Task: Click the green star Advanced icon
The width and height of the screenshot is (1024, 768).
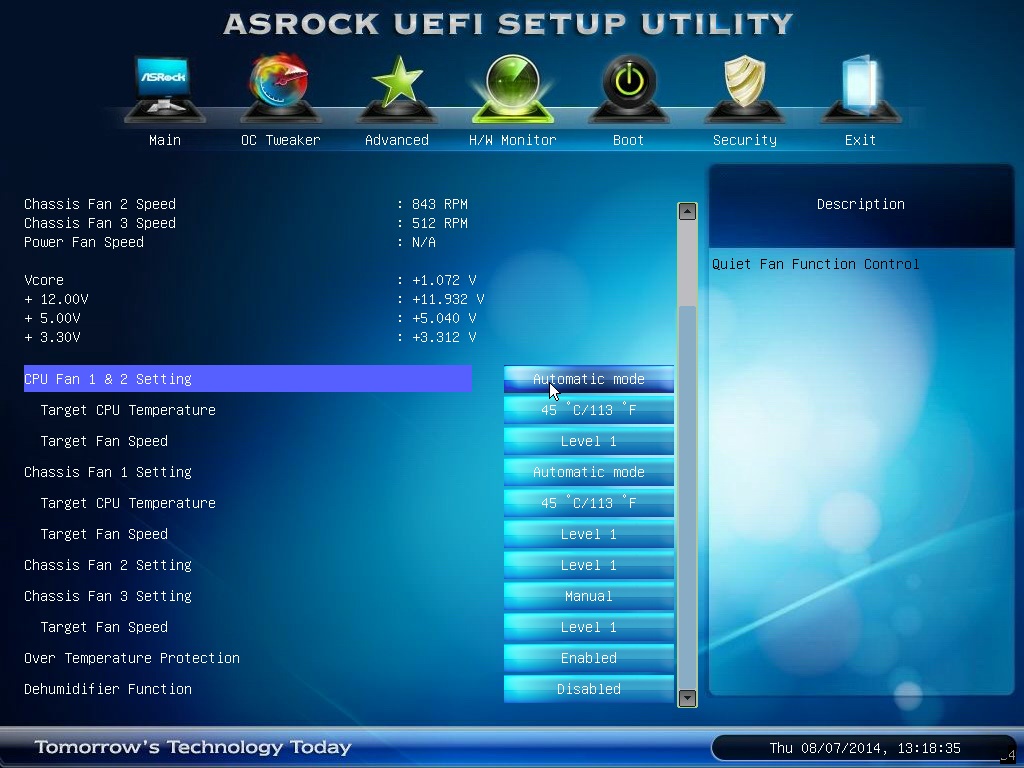Action: click(x=397, y=88)
